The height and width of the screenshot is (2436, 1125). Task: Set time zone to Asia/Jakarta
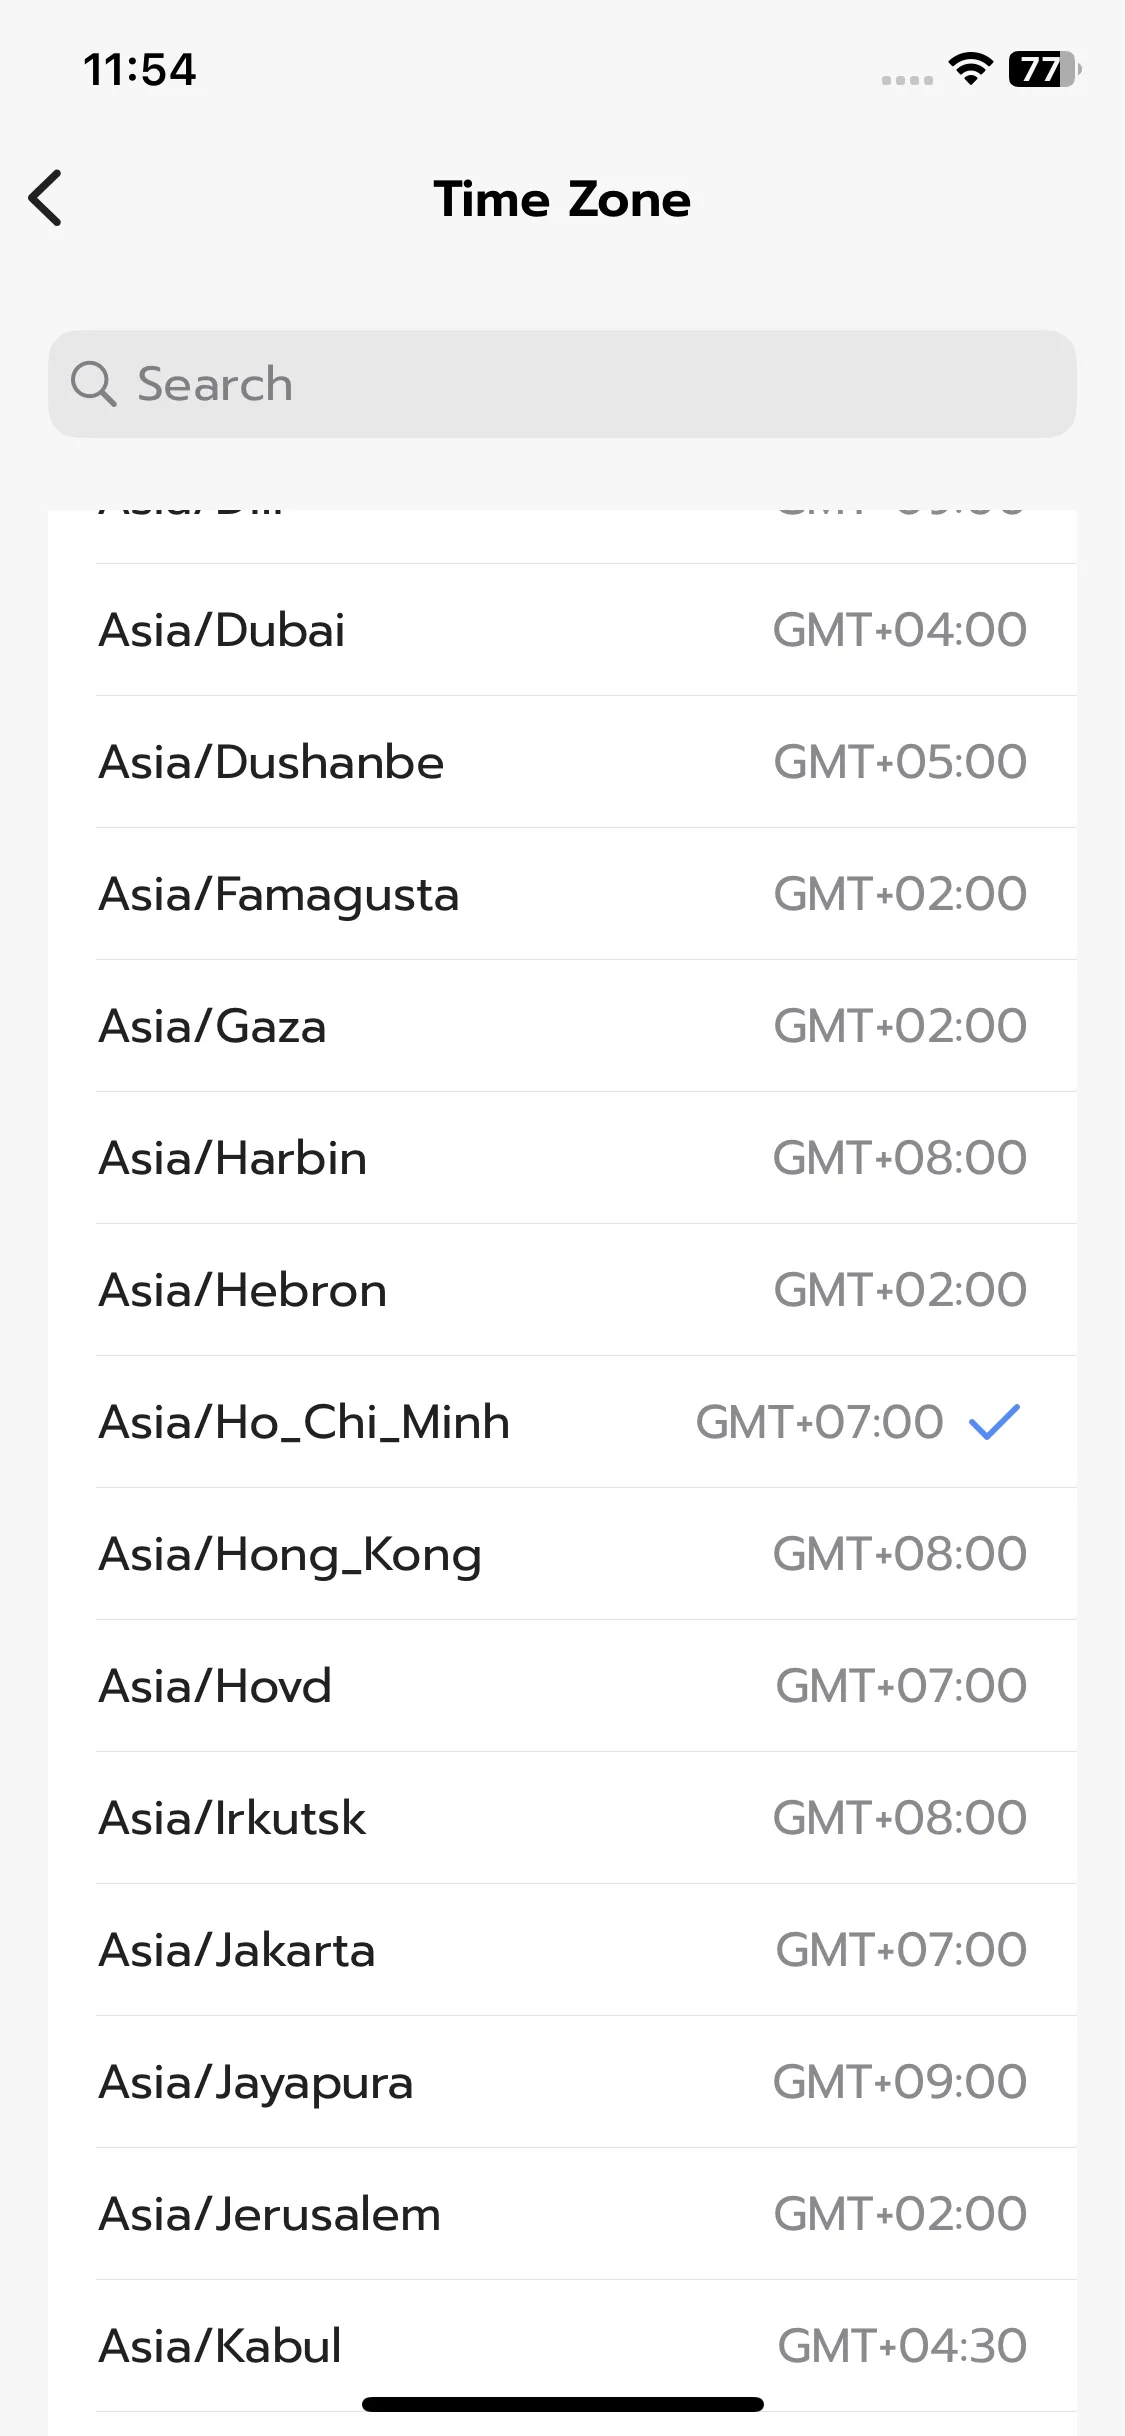(x=562, y=1950)
